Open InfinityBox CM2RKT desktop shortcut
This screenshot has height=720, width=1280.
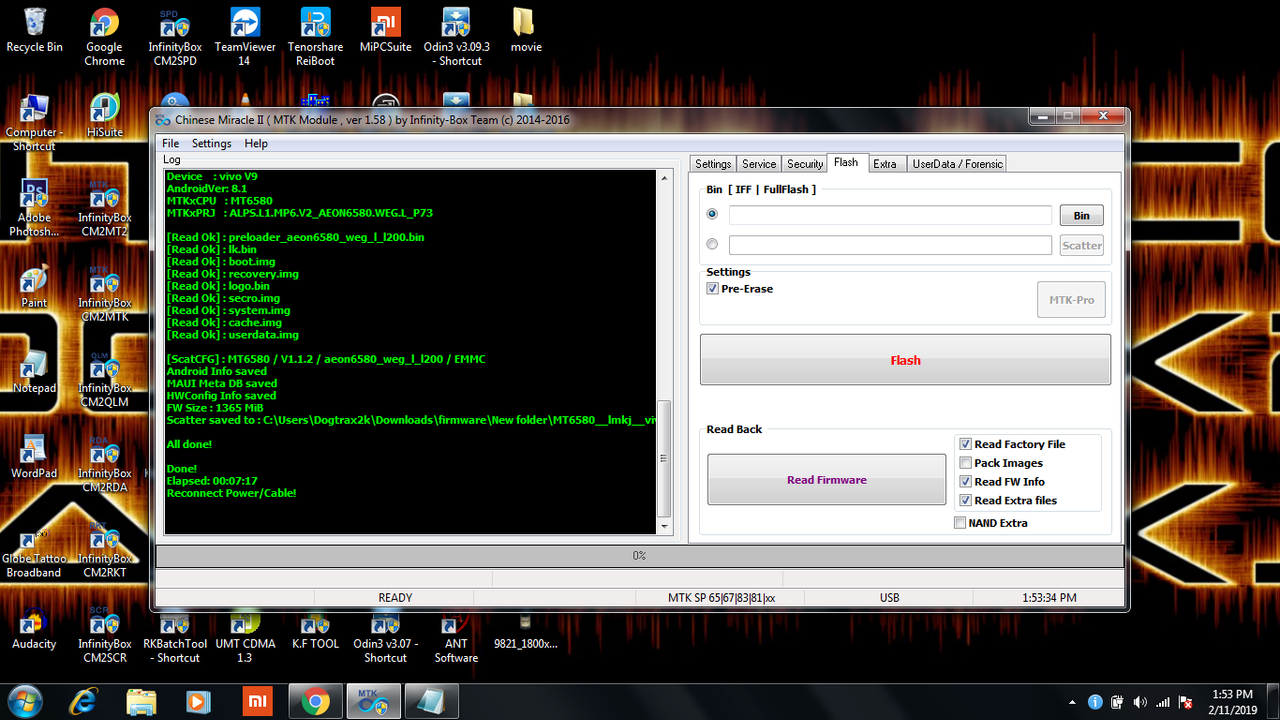[x=104, y=550]
